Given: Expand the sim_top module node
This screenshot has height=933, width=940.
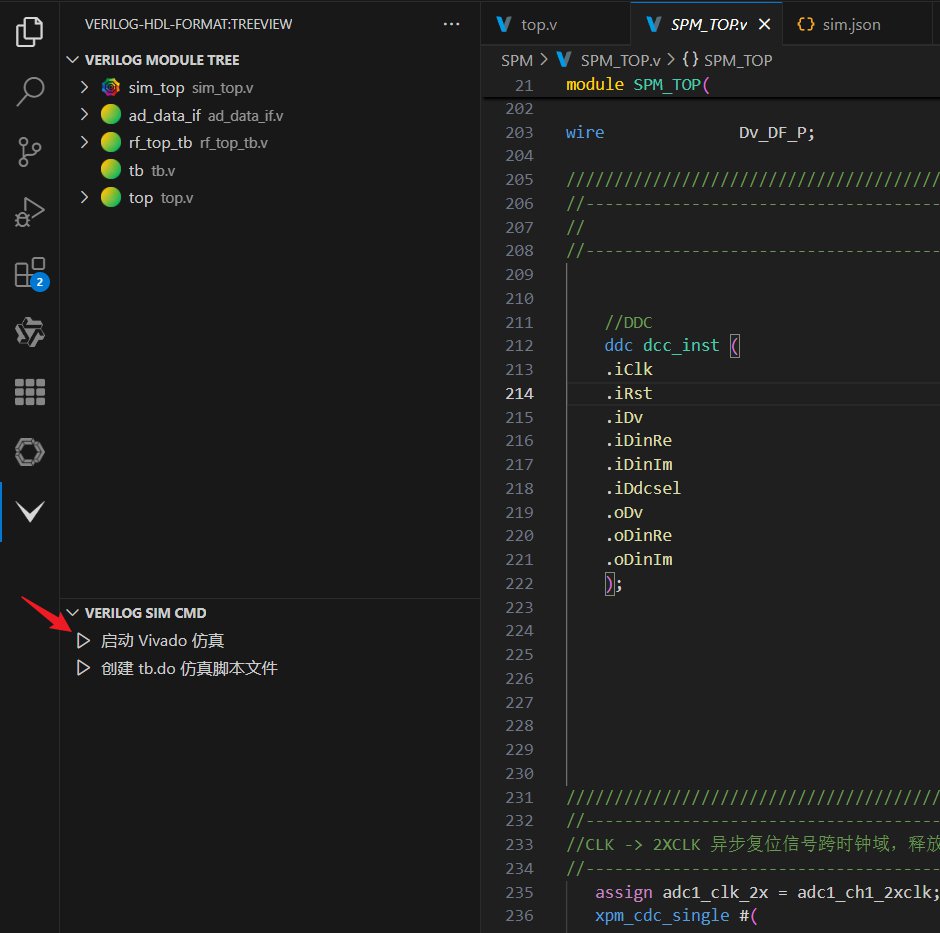Looking at the screenshot, I should pos(85,87).
